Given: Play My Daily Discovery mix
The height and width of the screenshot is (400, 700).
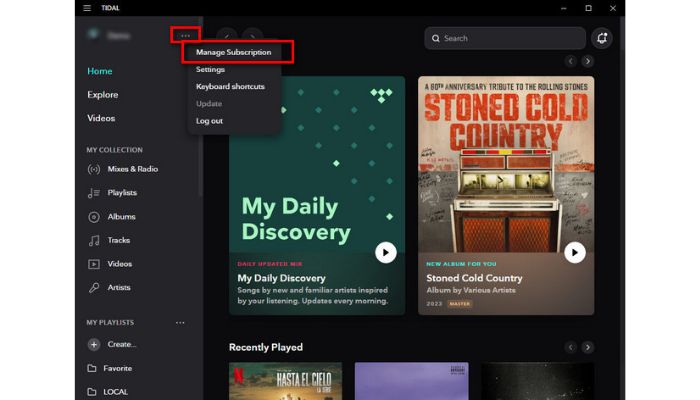Looking at the screenshot, I should coord(386,253).
